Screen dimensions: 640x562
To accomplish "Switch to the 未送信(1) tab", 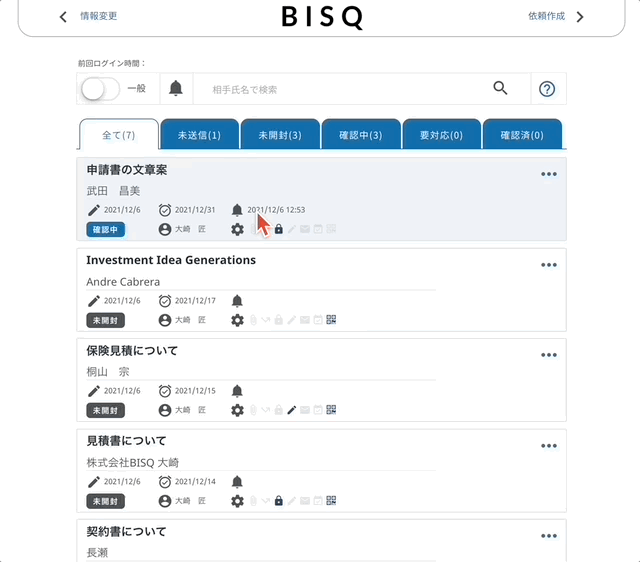I will click(199, 135).
